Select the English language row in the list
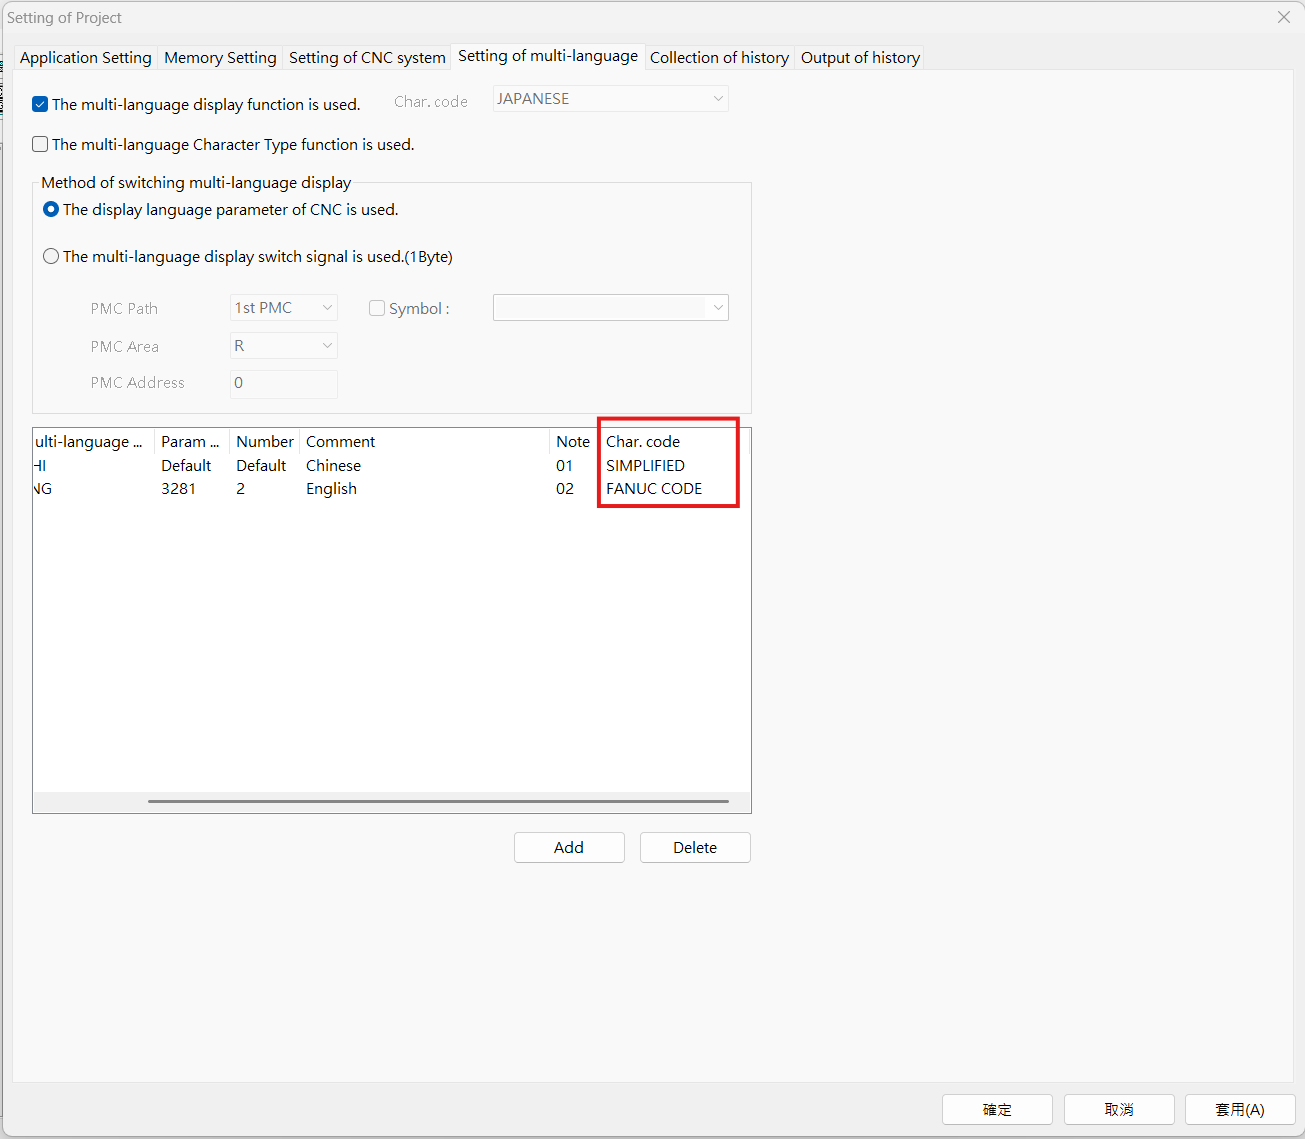 click(332, 488)
